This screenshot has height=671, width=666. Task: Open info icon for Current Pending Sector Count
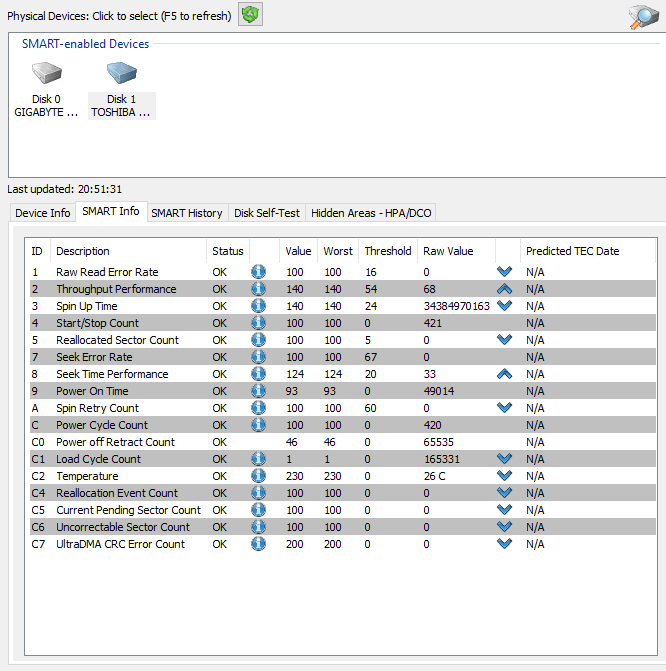click(258, 510)
